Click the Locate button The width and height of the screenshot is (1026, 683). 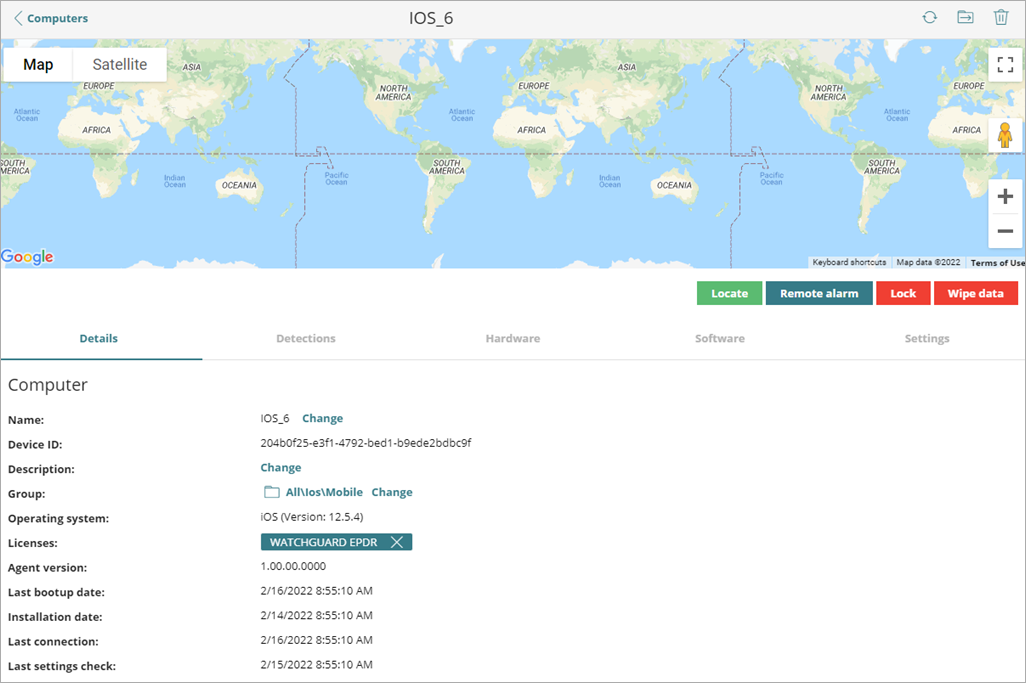click(729, 292)
